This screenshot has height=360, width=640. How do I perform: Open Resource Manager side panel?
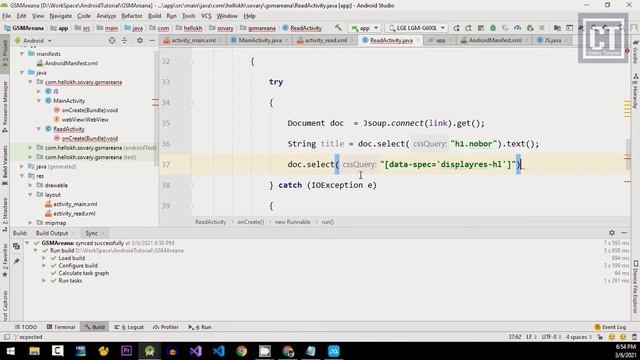tap(4, 107)
